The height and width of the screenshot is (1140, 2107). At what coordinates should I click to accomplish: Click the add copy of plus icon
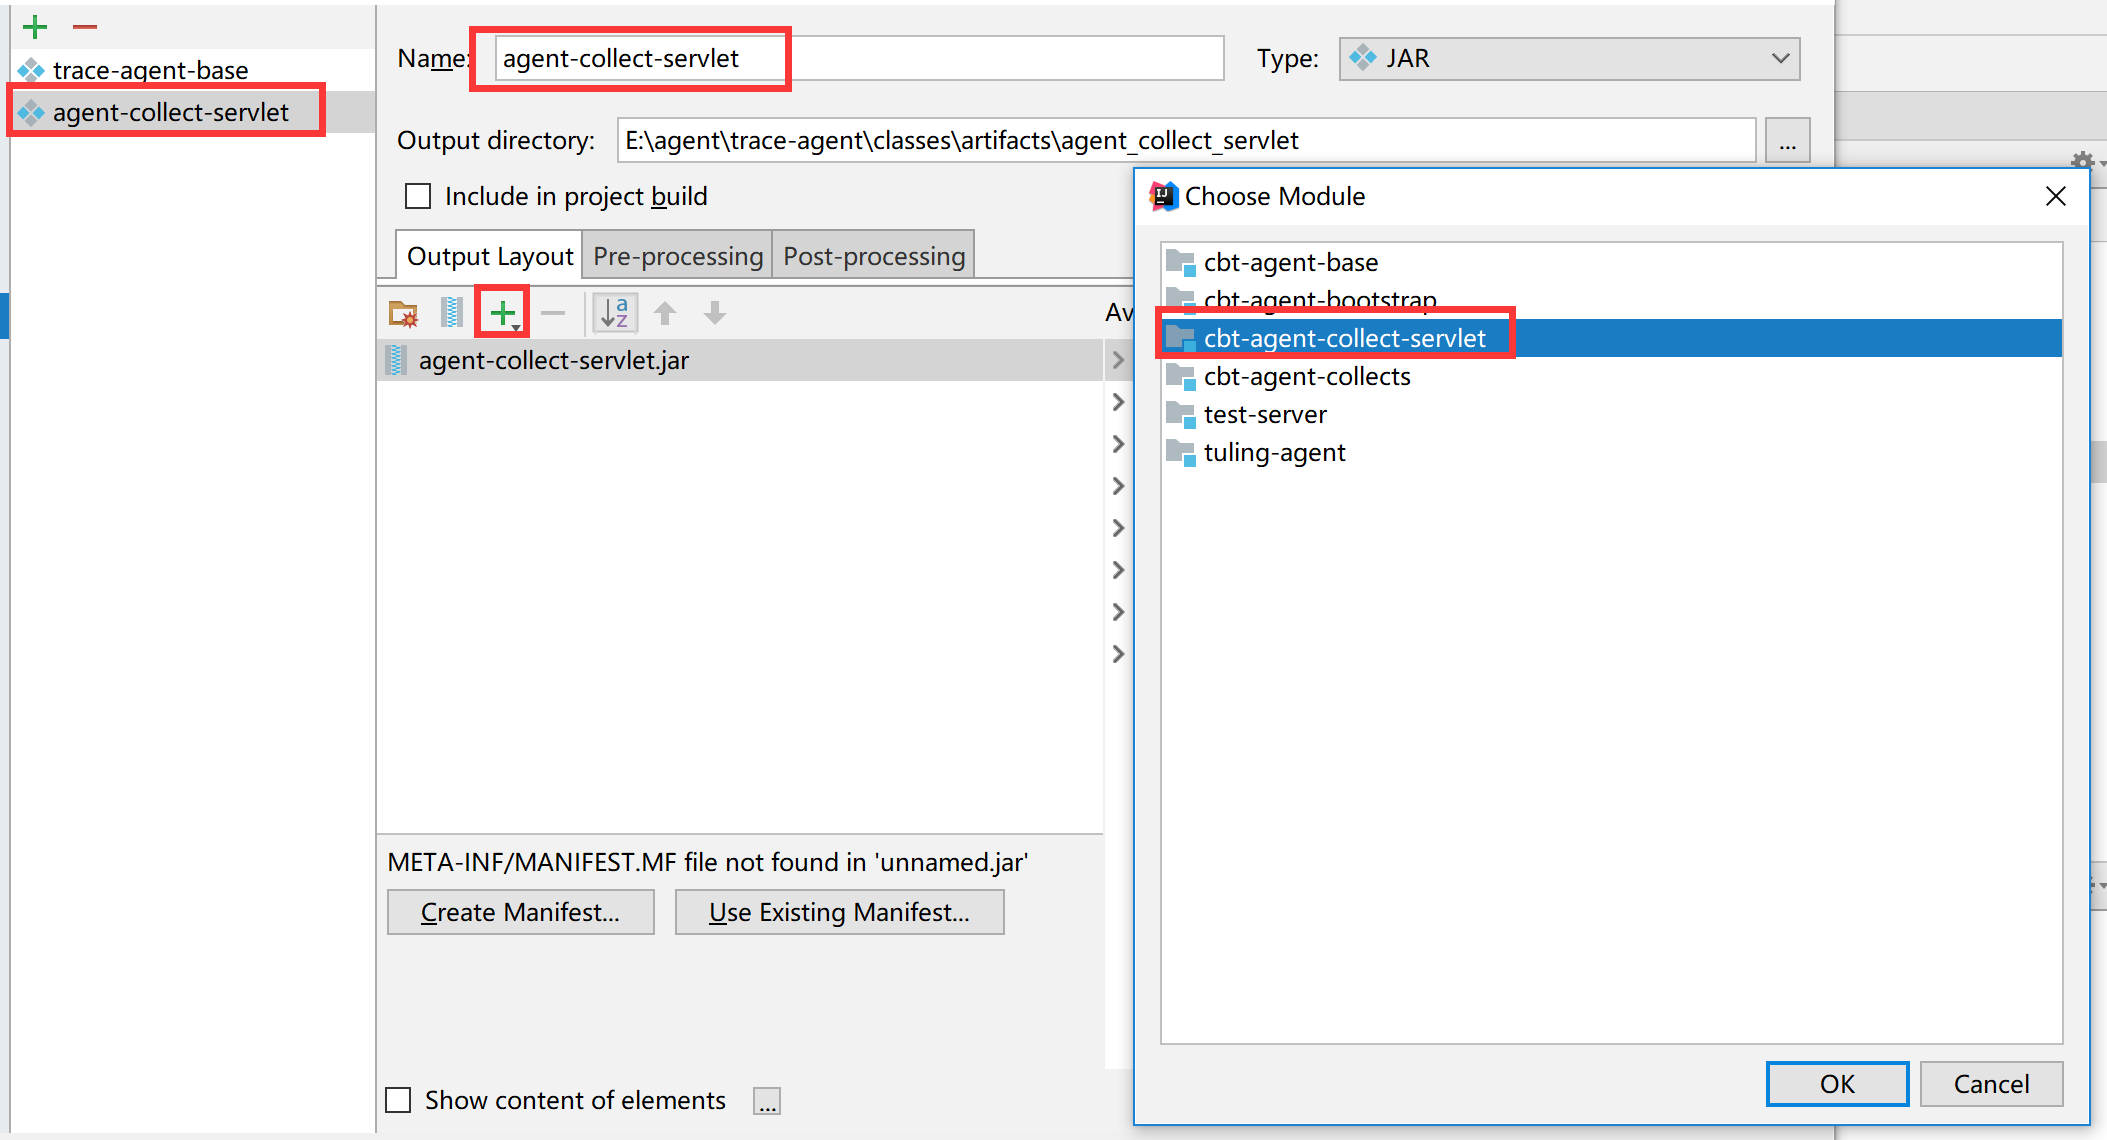tap(502, 313)
